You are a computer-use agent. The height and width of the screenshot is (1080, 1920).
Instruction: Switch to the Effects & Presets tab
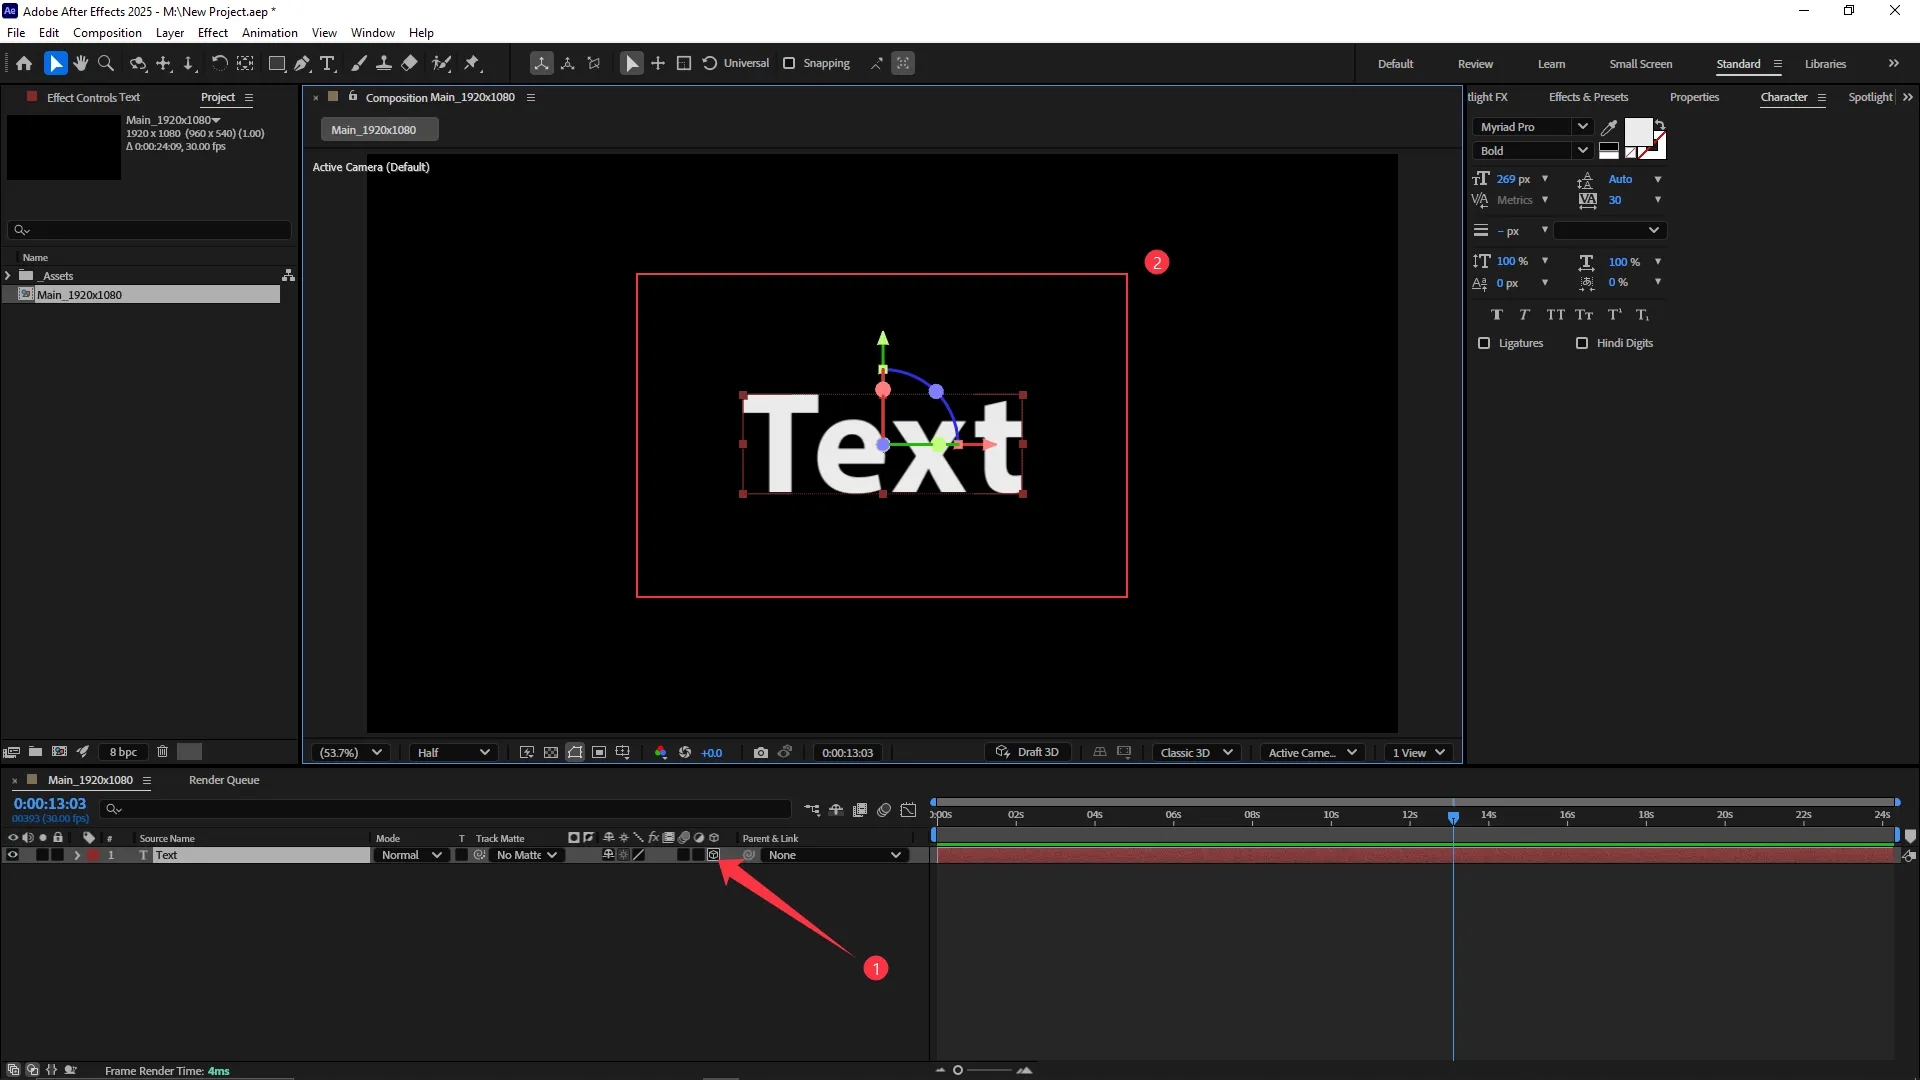coord(1588,97)
